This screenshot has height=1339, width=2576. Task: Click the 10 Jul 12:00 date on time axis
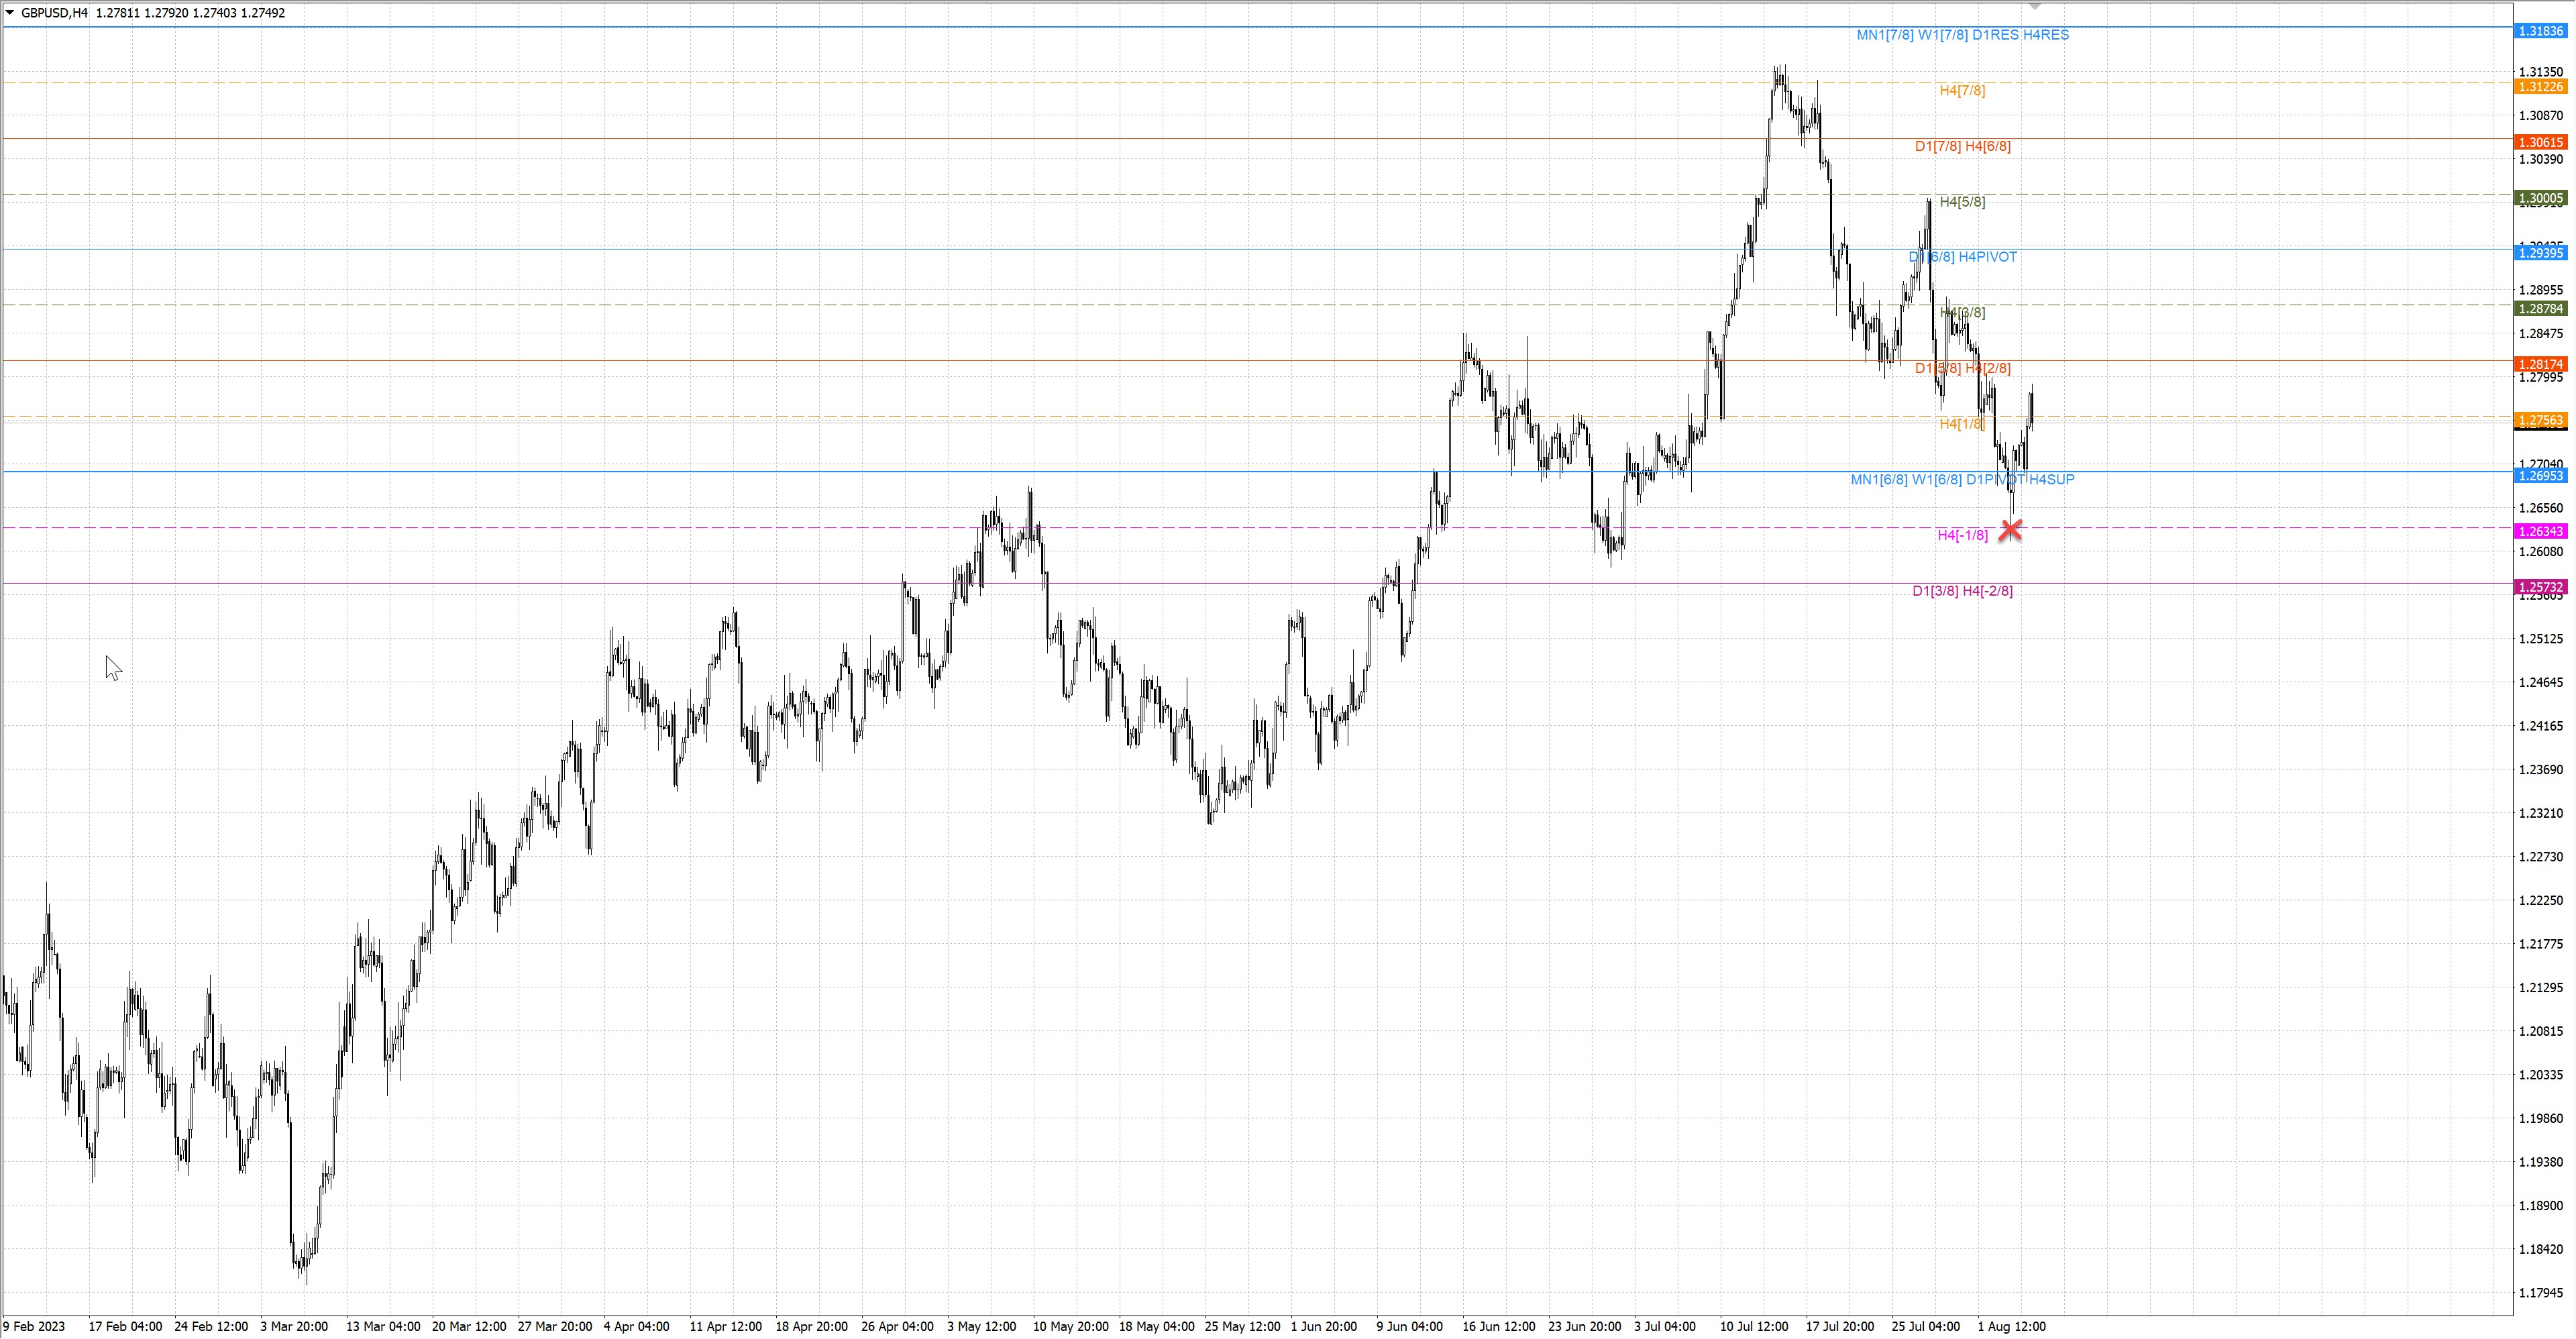click(1754, 1326)
